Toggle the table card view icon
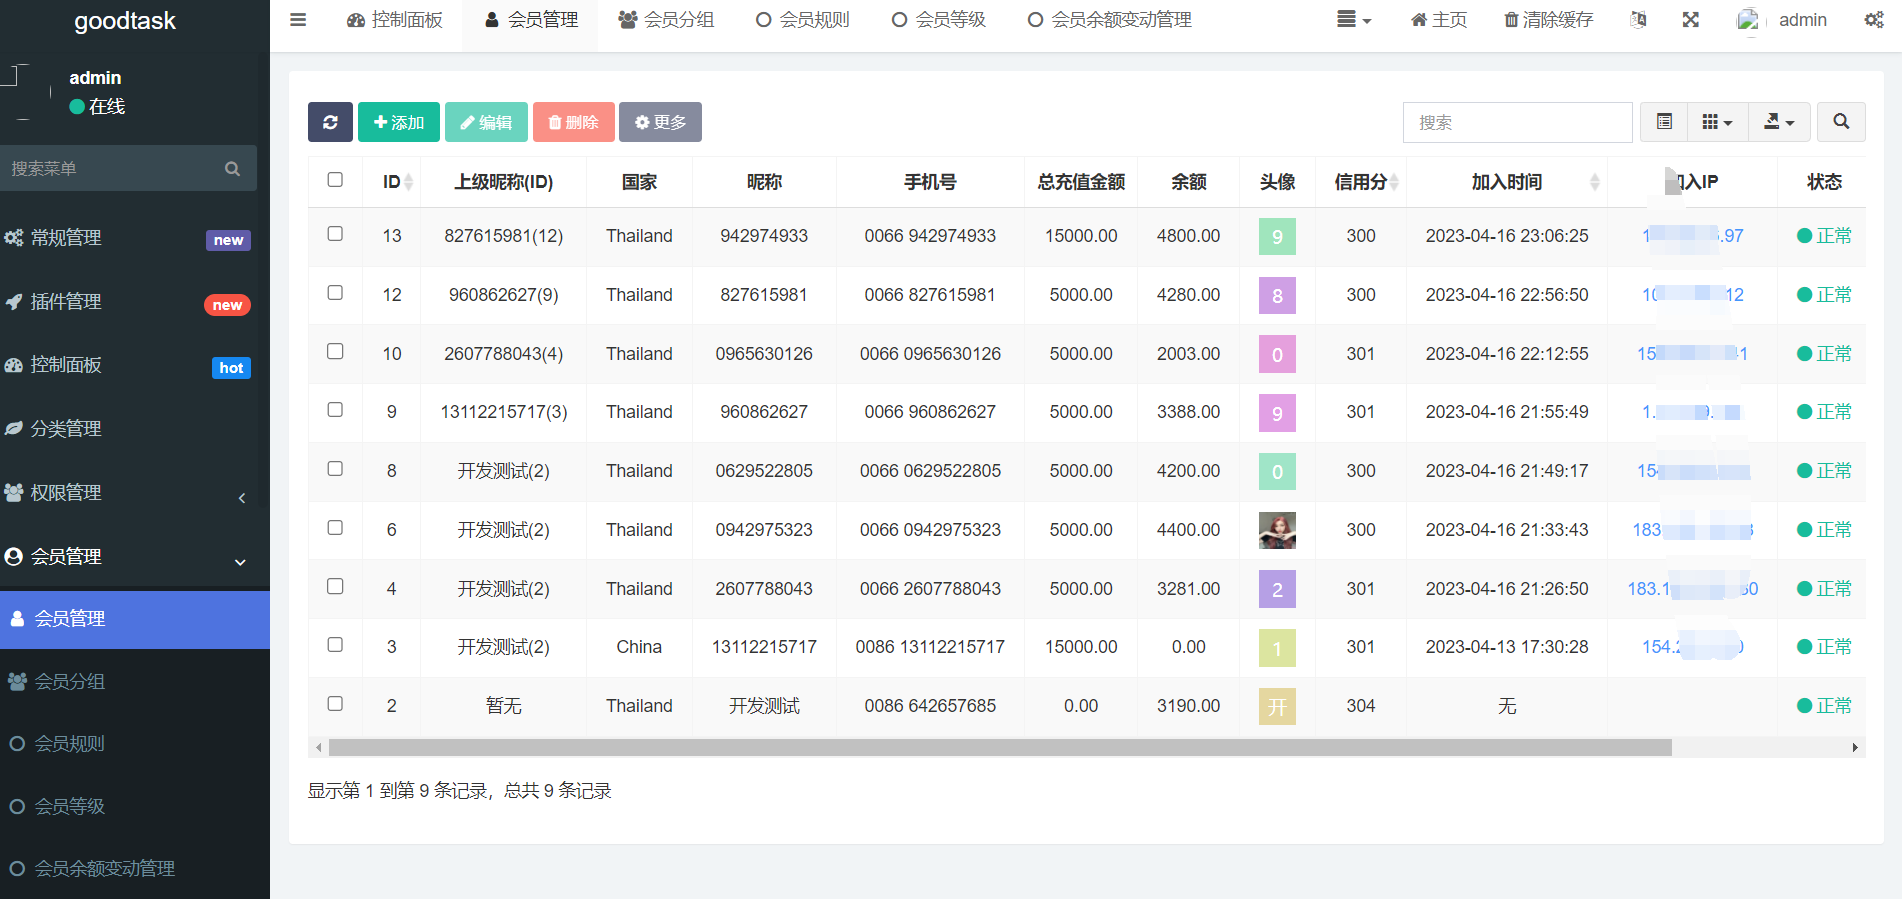This screenshot has width=1902, height=899. 1664,122
